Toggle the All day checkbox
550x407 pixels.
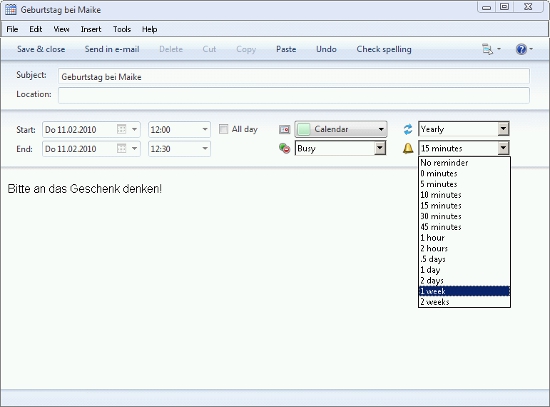(x=223, y=129)
